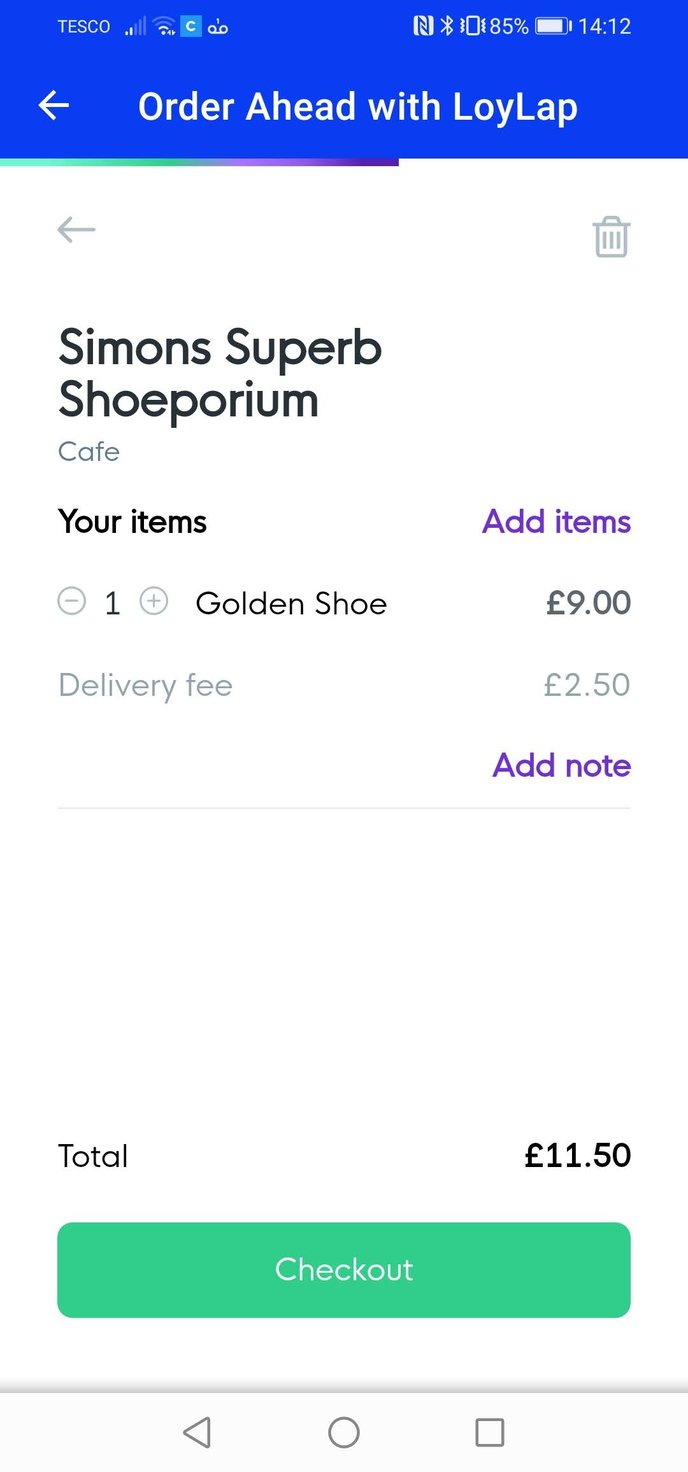
Task: Decrease Golden Shoe quantity with minus button
Action: [x=72, y=602]
